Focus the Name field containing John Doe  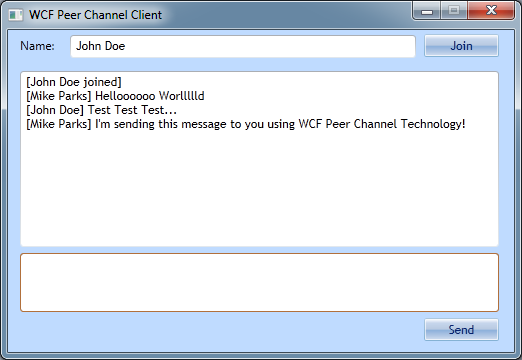coord(243,46)
